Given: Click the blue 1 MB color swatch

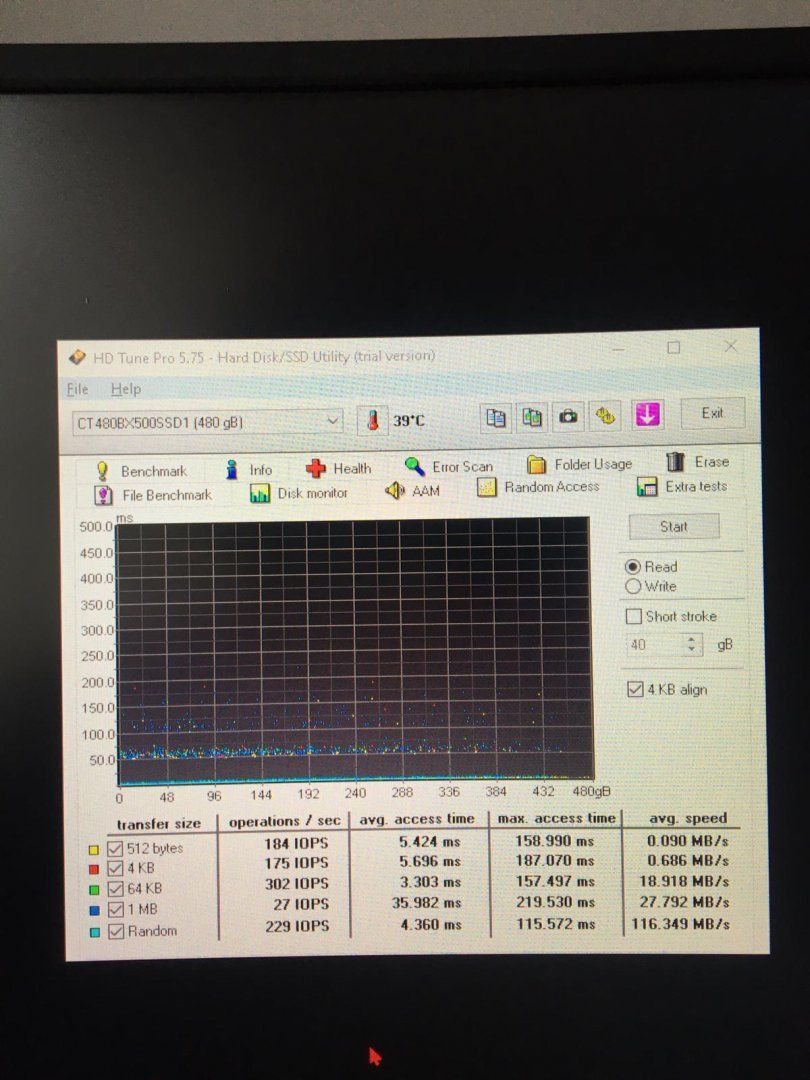Looking at the screenshot, I should pos(94,911).
